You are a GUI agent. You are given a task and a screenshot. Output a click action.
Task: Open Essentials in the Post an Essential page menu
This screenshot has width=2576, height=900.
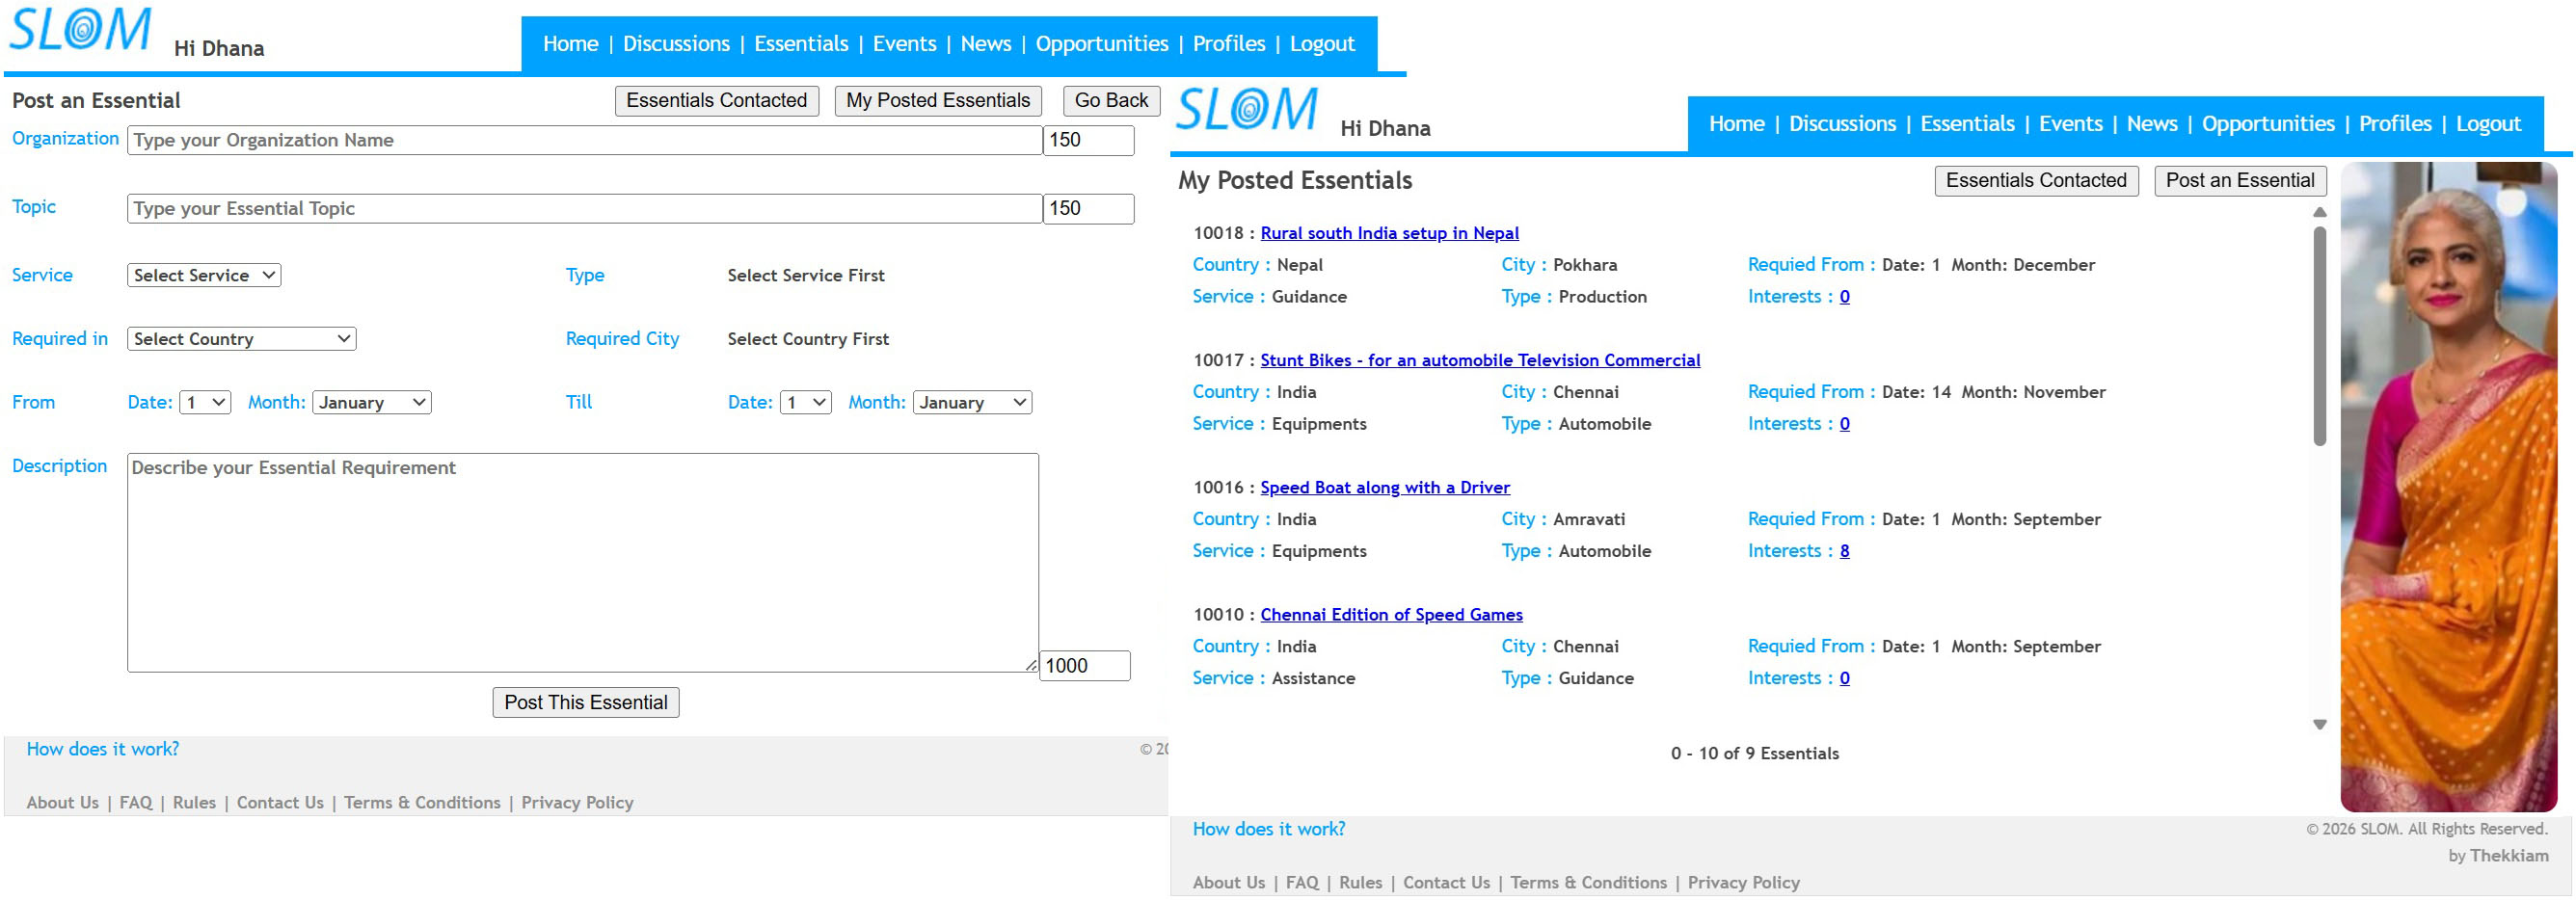pos(801,44)
